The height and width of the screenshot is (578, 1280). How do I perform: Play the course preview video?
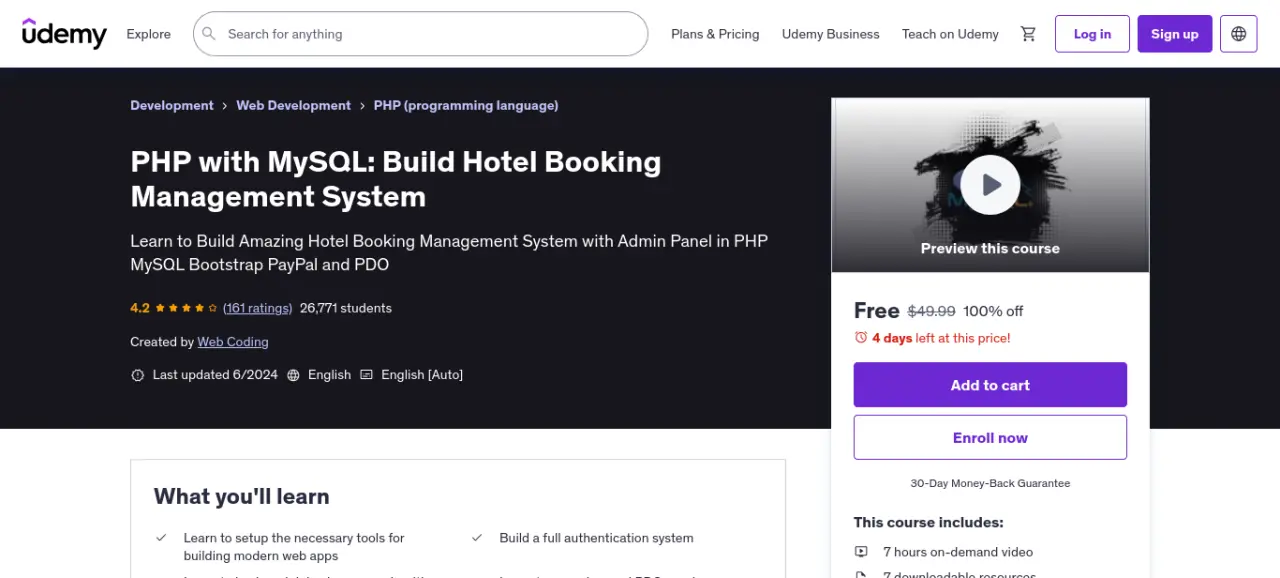tap(990, 185)
